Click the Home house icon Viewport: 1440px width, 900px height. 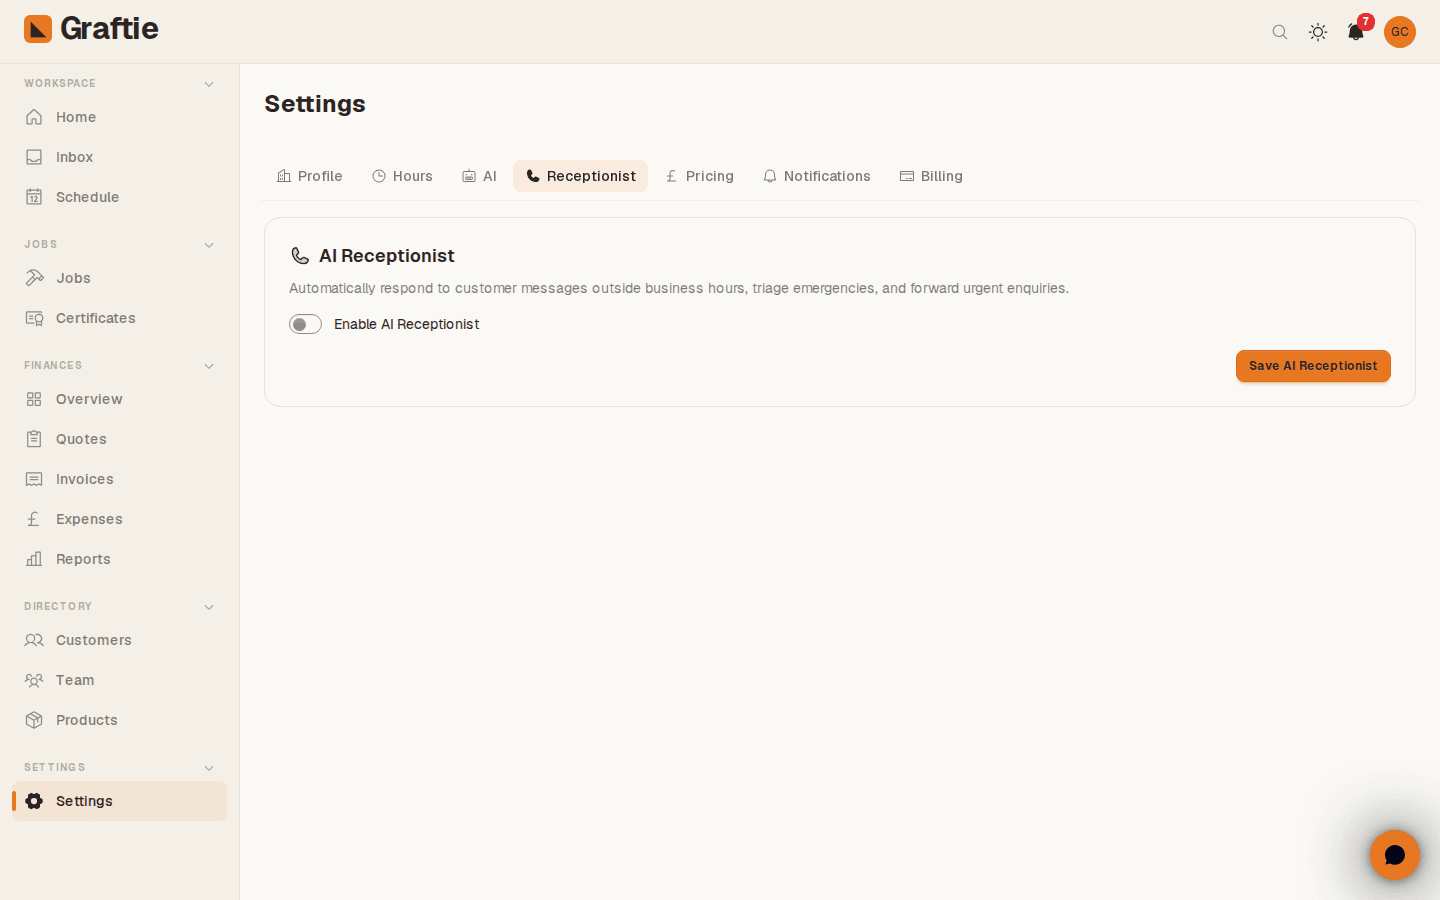coord(34,117)
